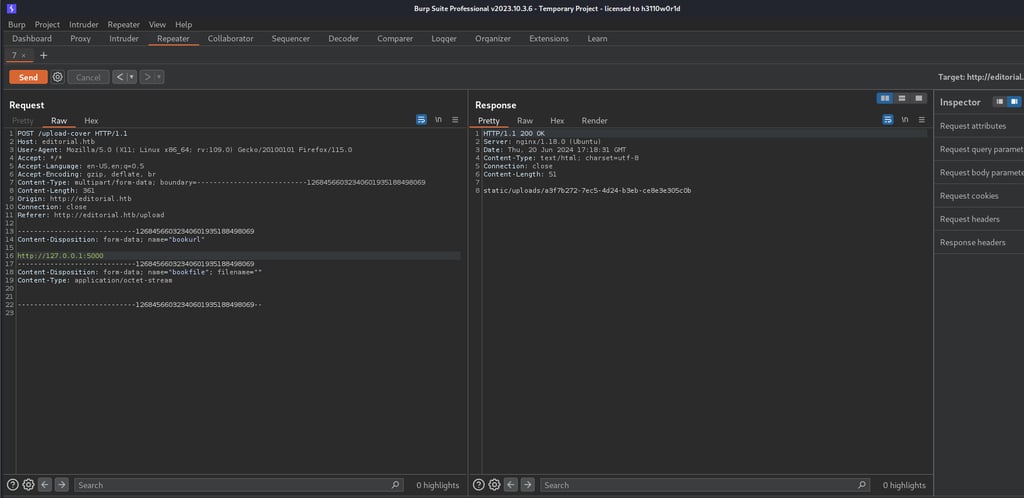Add a new Repeater tab with plus icon
The width and height of the screenshot is (1024, 498).
[43, 55]
